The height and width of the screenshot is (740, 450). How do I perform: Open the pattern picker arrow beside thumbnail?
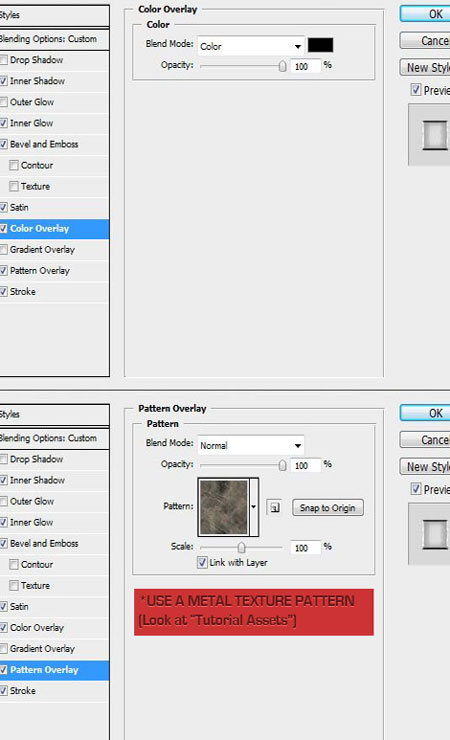coord(254,507)
